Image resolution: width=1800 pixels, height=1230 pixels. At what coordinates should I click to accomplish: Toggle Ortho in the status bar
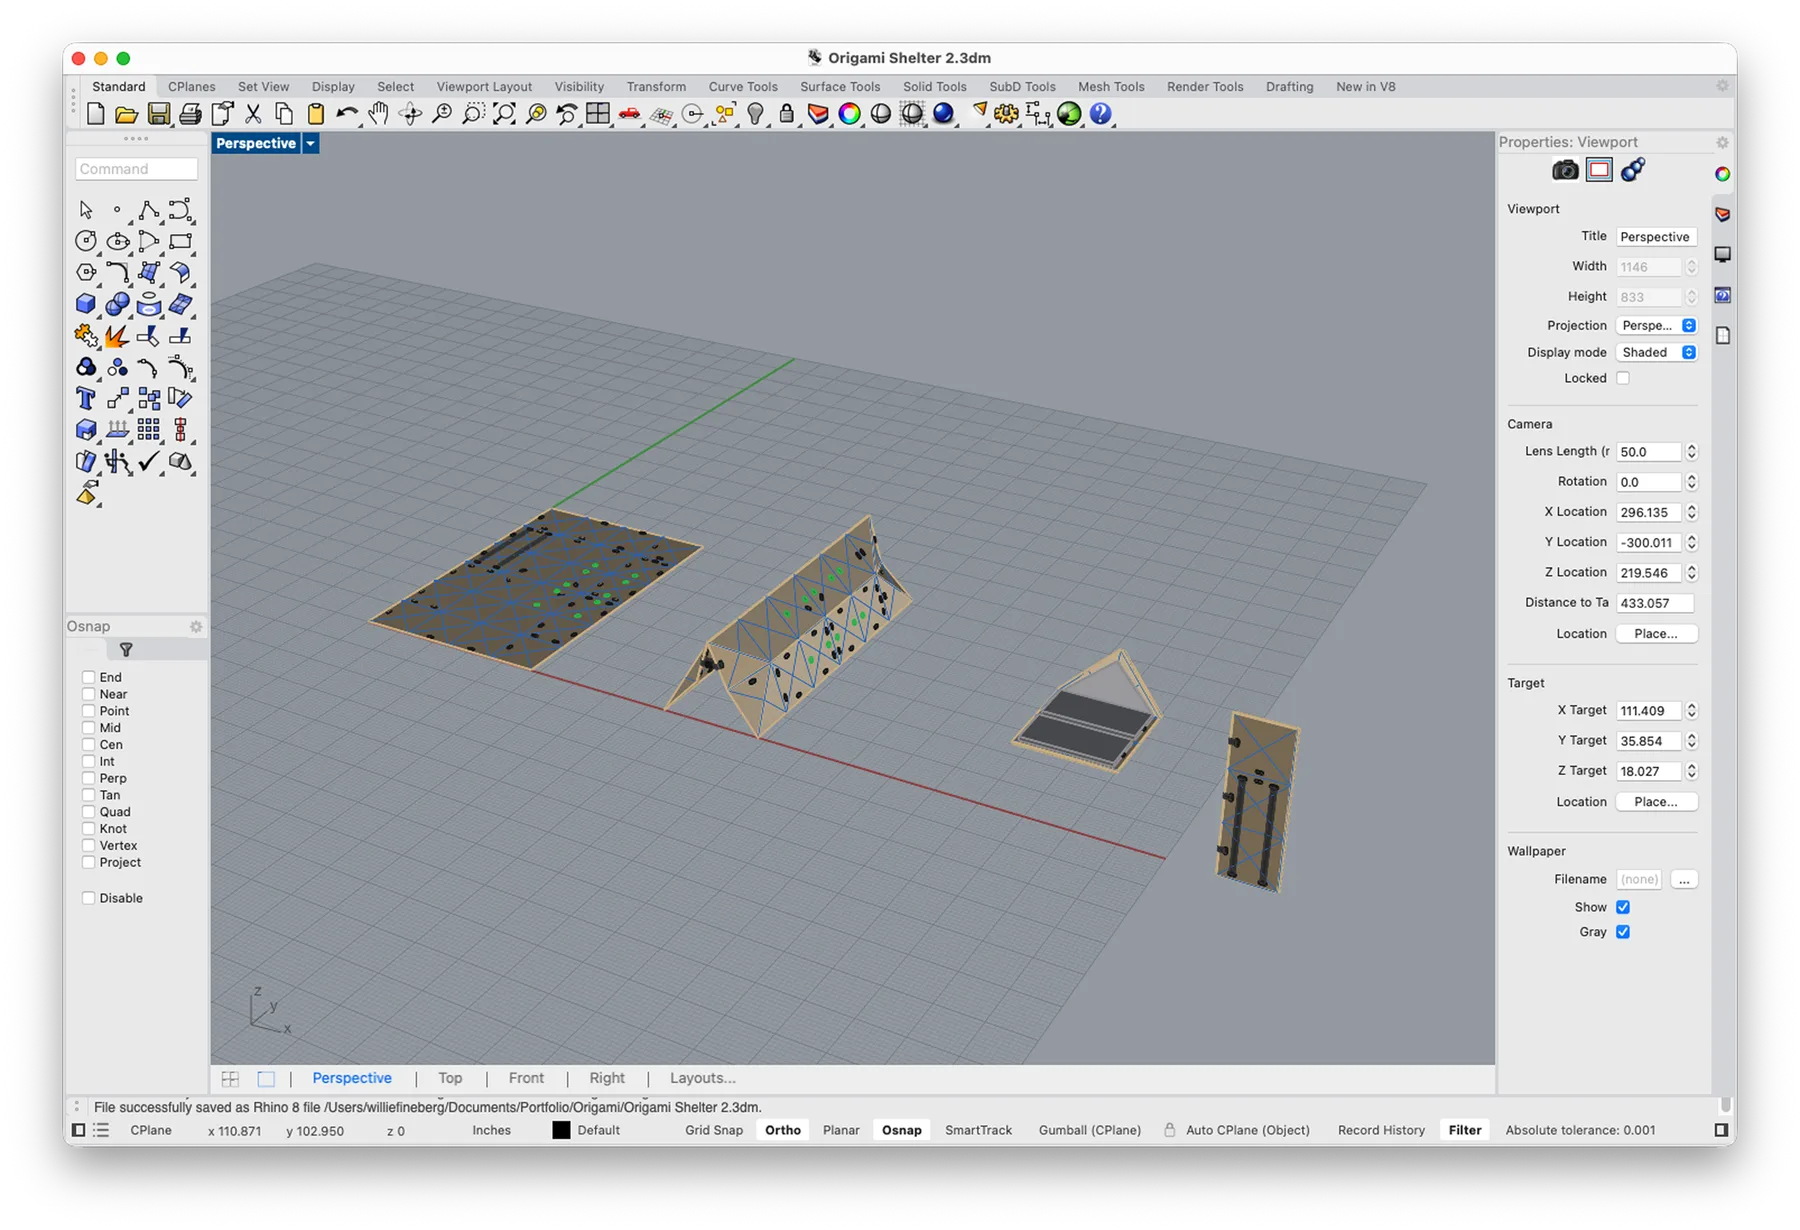pyautogui.click(x=783, y=1130)
